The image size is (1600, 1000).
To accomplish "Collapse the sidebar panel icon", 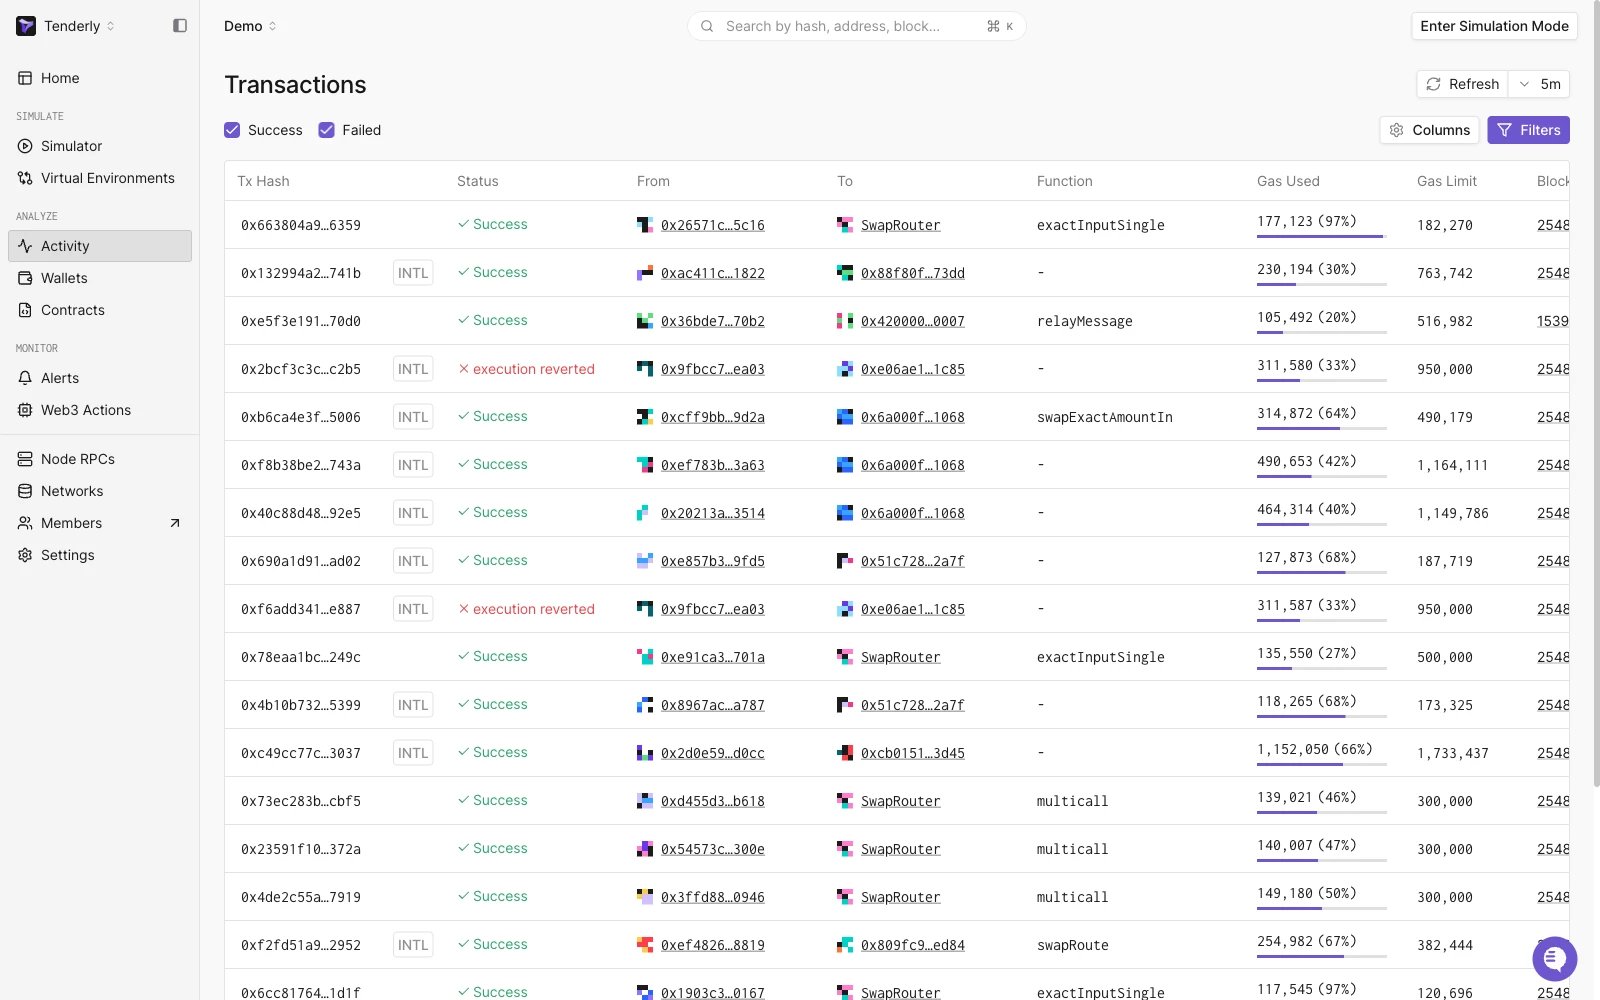I will tap(180, 26).
